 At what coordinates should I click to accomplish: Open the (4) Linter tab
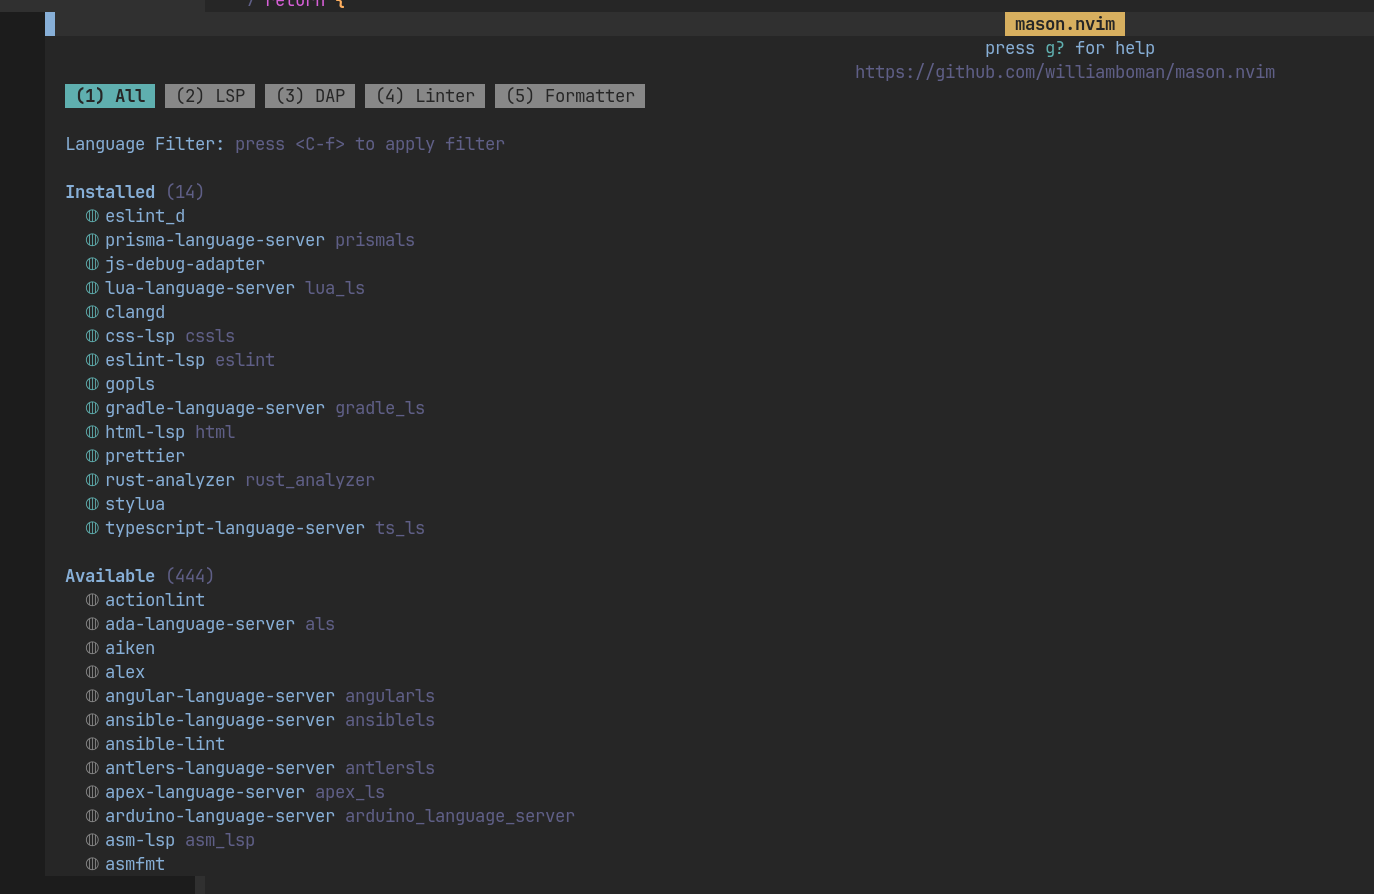click(425, 96)
